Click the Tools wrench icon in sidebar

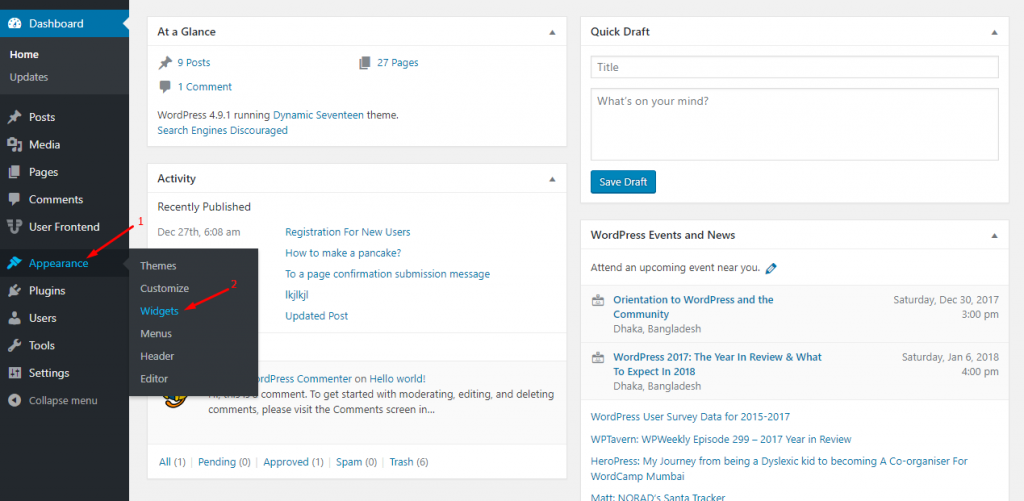coord(14,346)
